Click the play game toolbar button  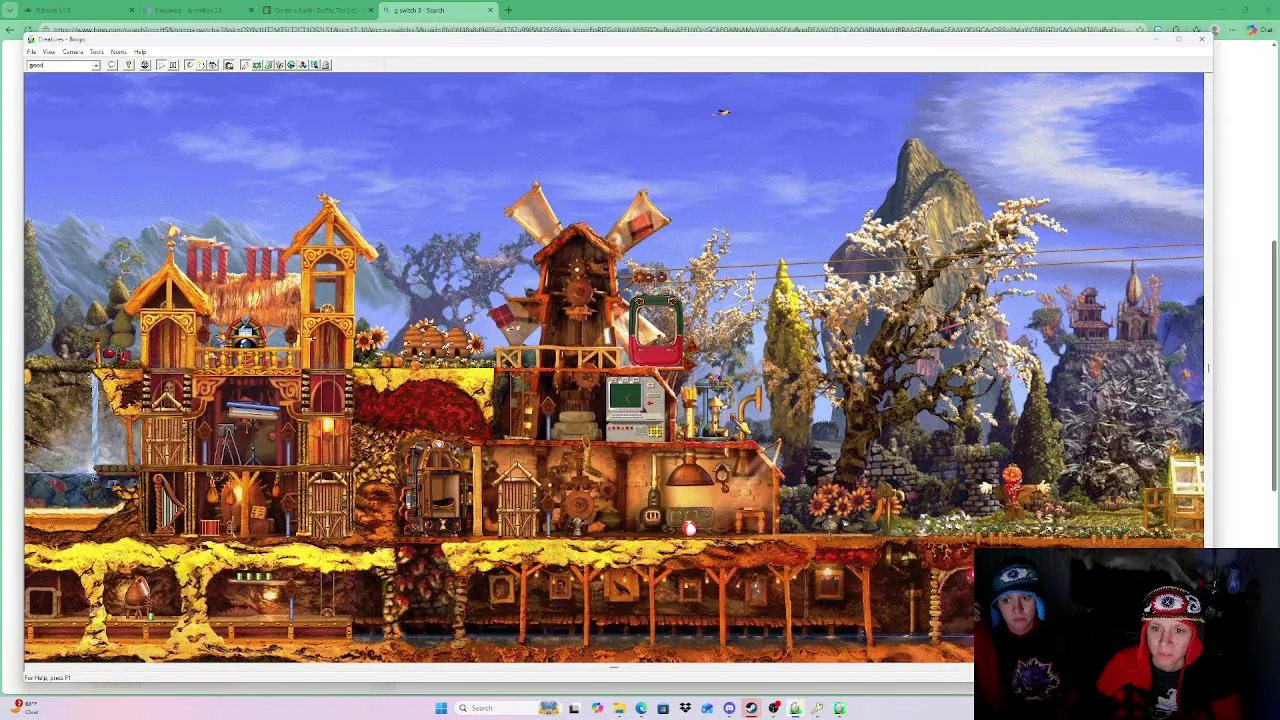pyautogui.click(x=161, y=65)
